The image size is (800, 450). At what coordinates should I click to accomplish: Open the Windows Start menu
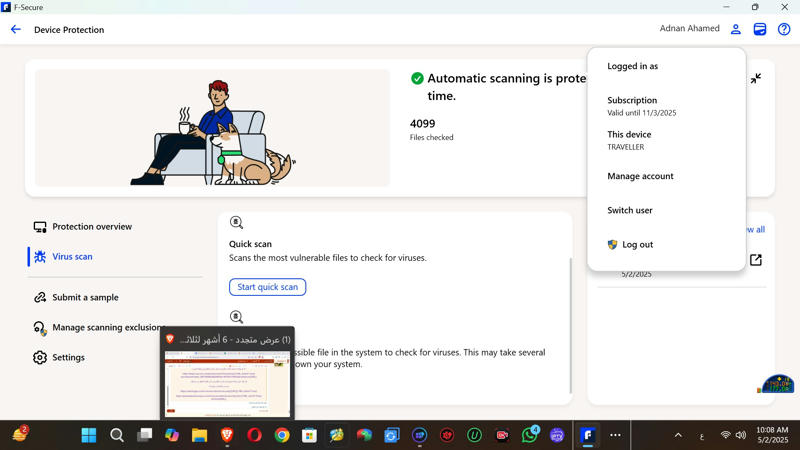click(x=89, y=435)
